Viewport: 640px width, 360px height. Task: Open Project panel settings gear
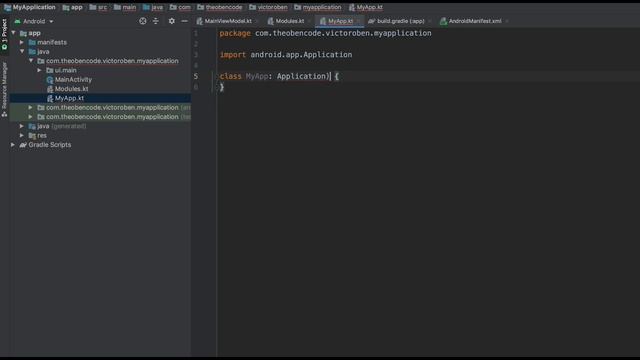point(171,21)
